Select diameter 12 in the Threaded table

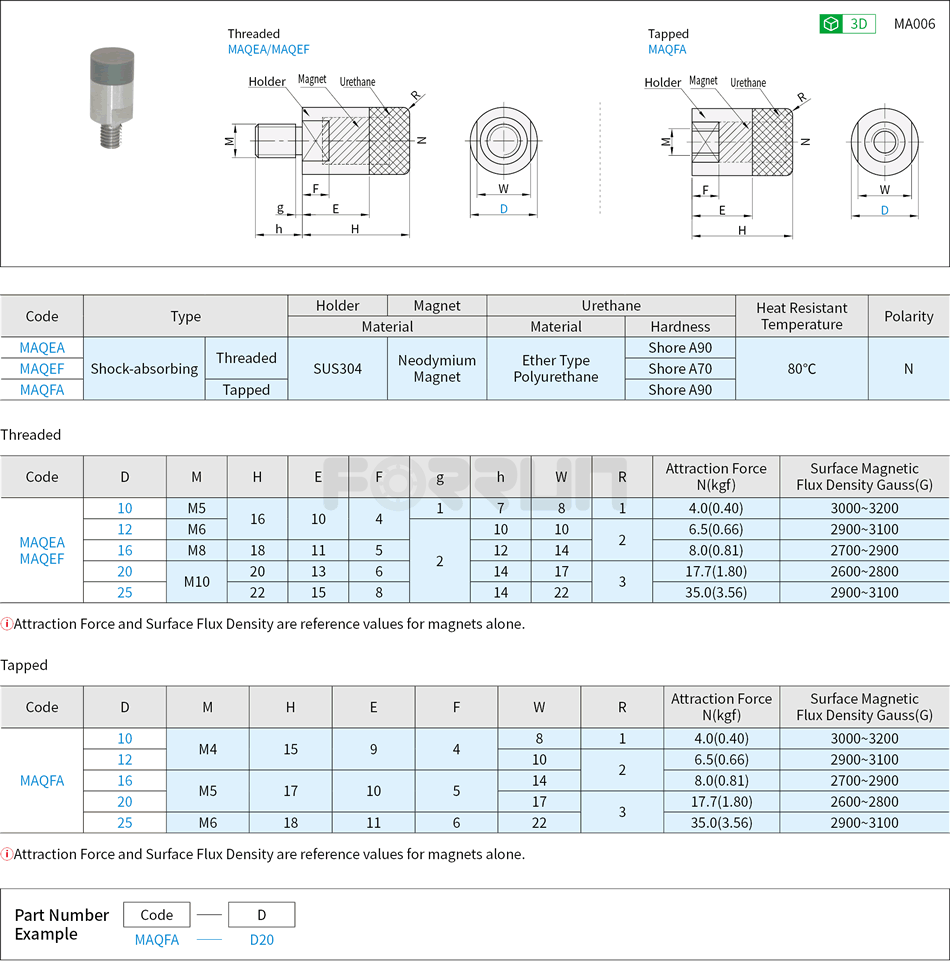(x=125, y=529)
